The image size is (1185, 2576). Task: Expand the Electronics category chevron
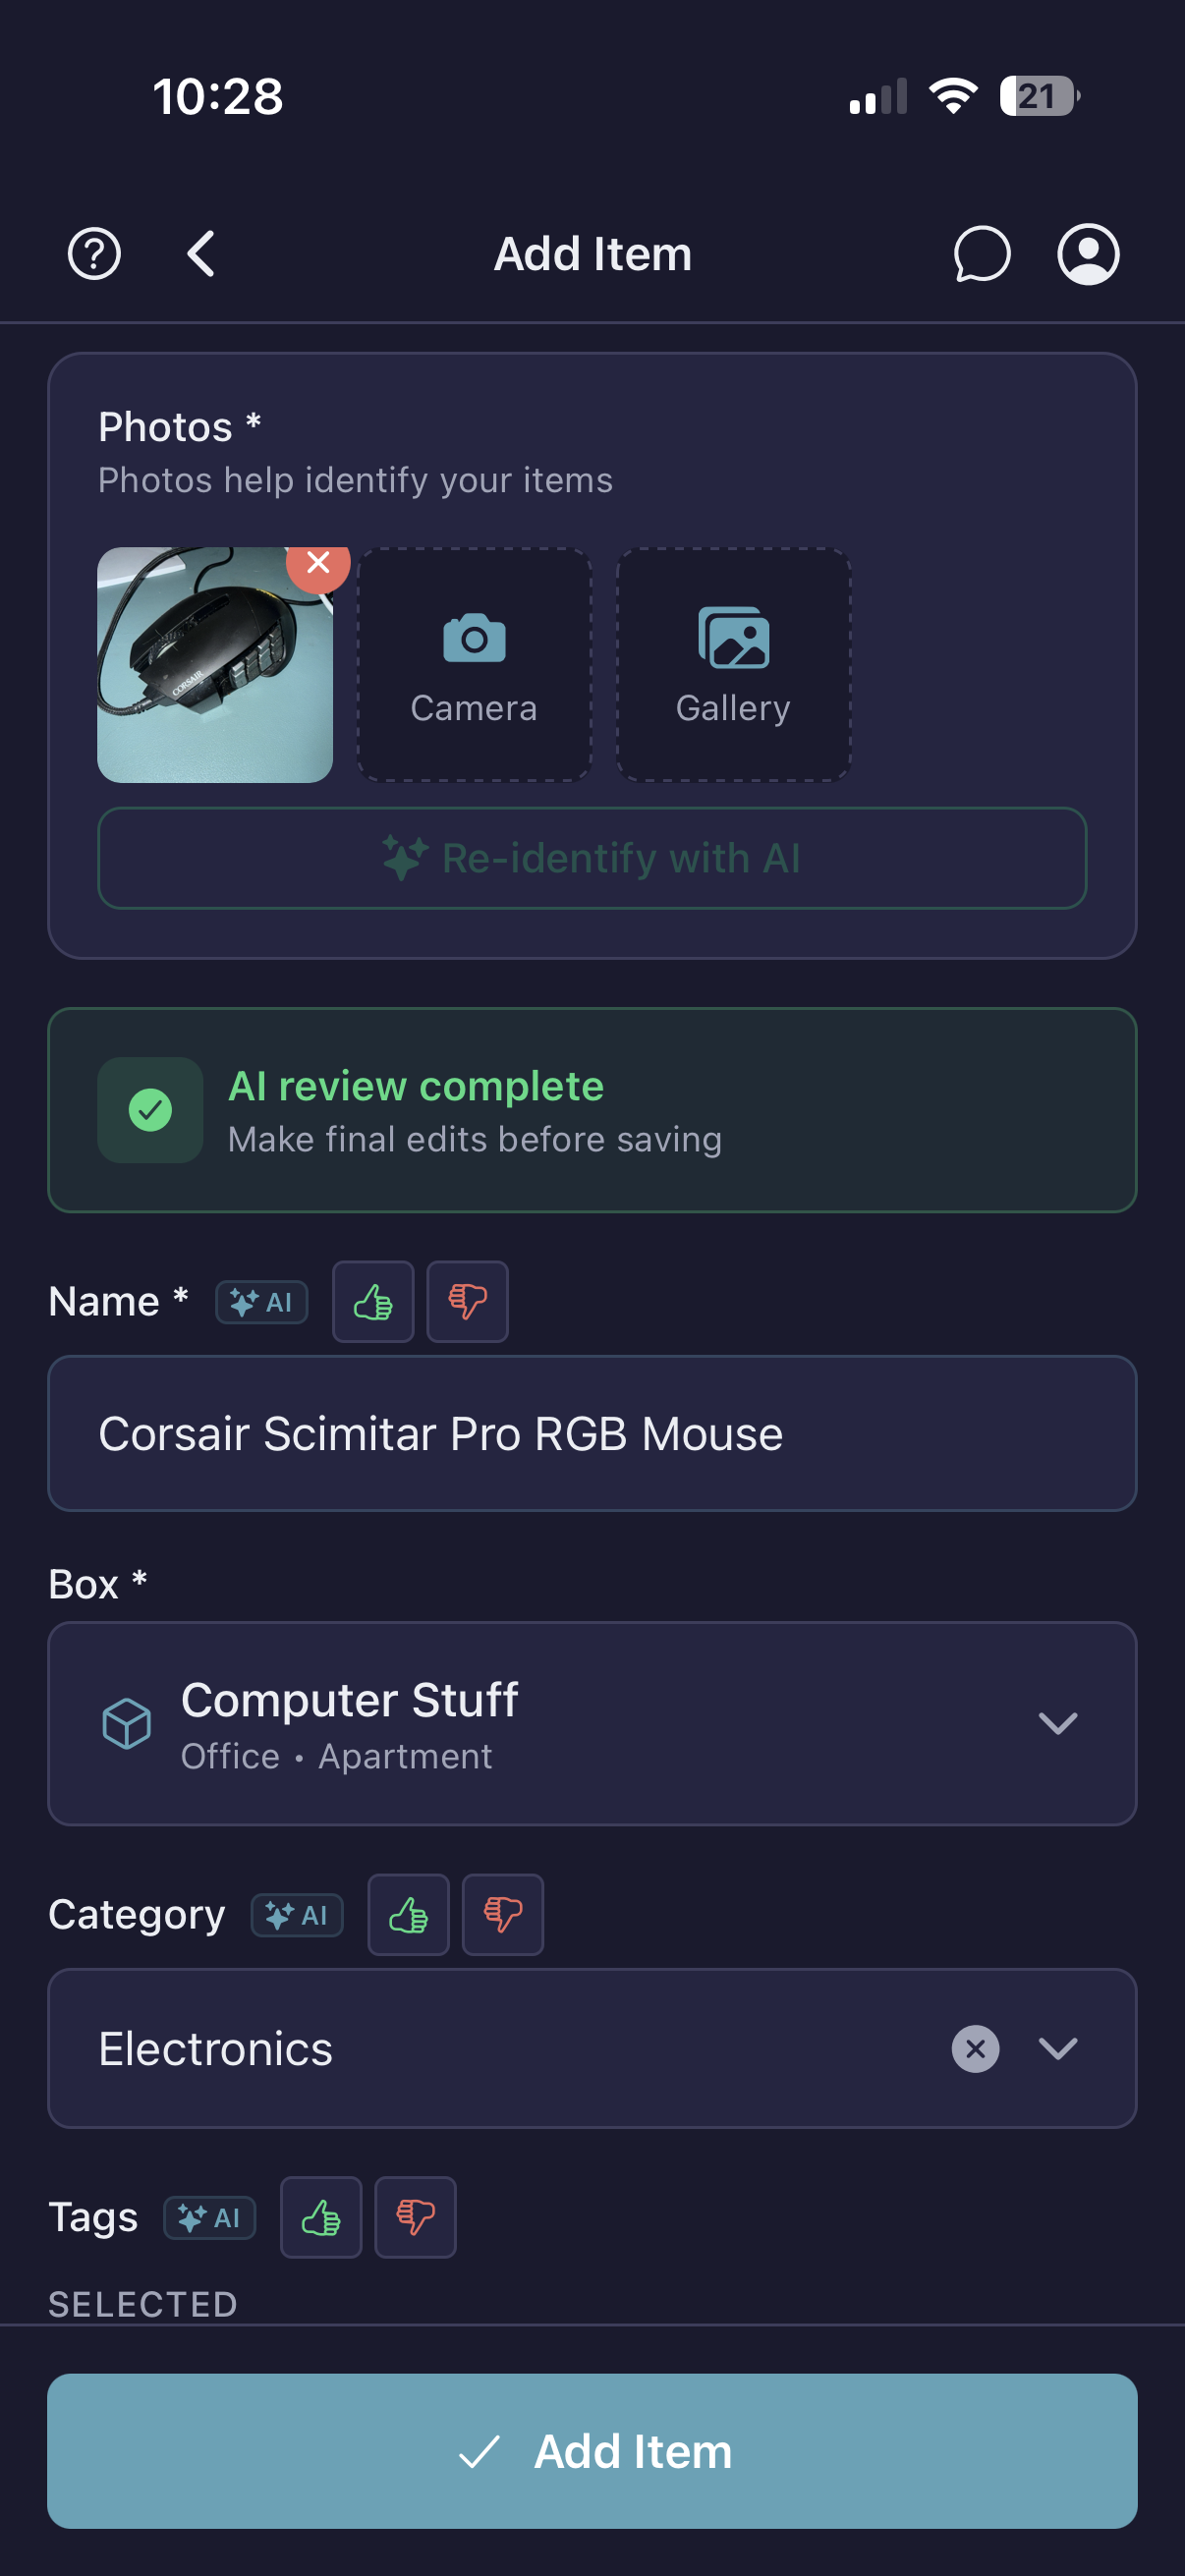tap(1057, 2048)
